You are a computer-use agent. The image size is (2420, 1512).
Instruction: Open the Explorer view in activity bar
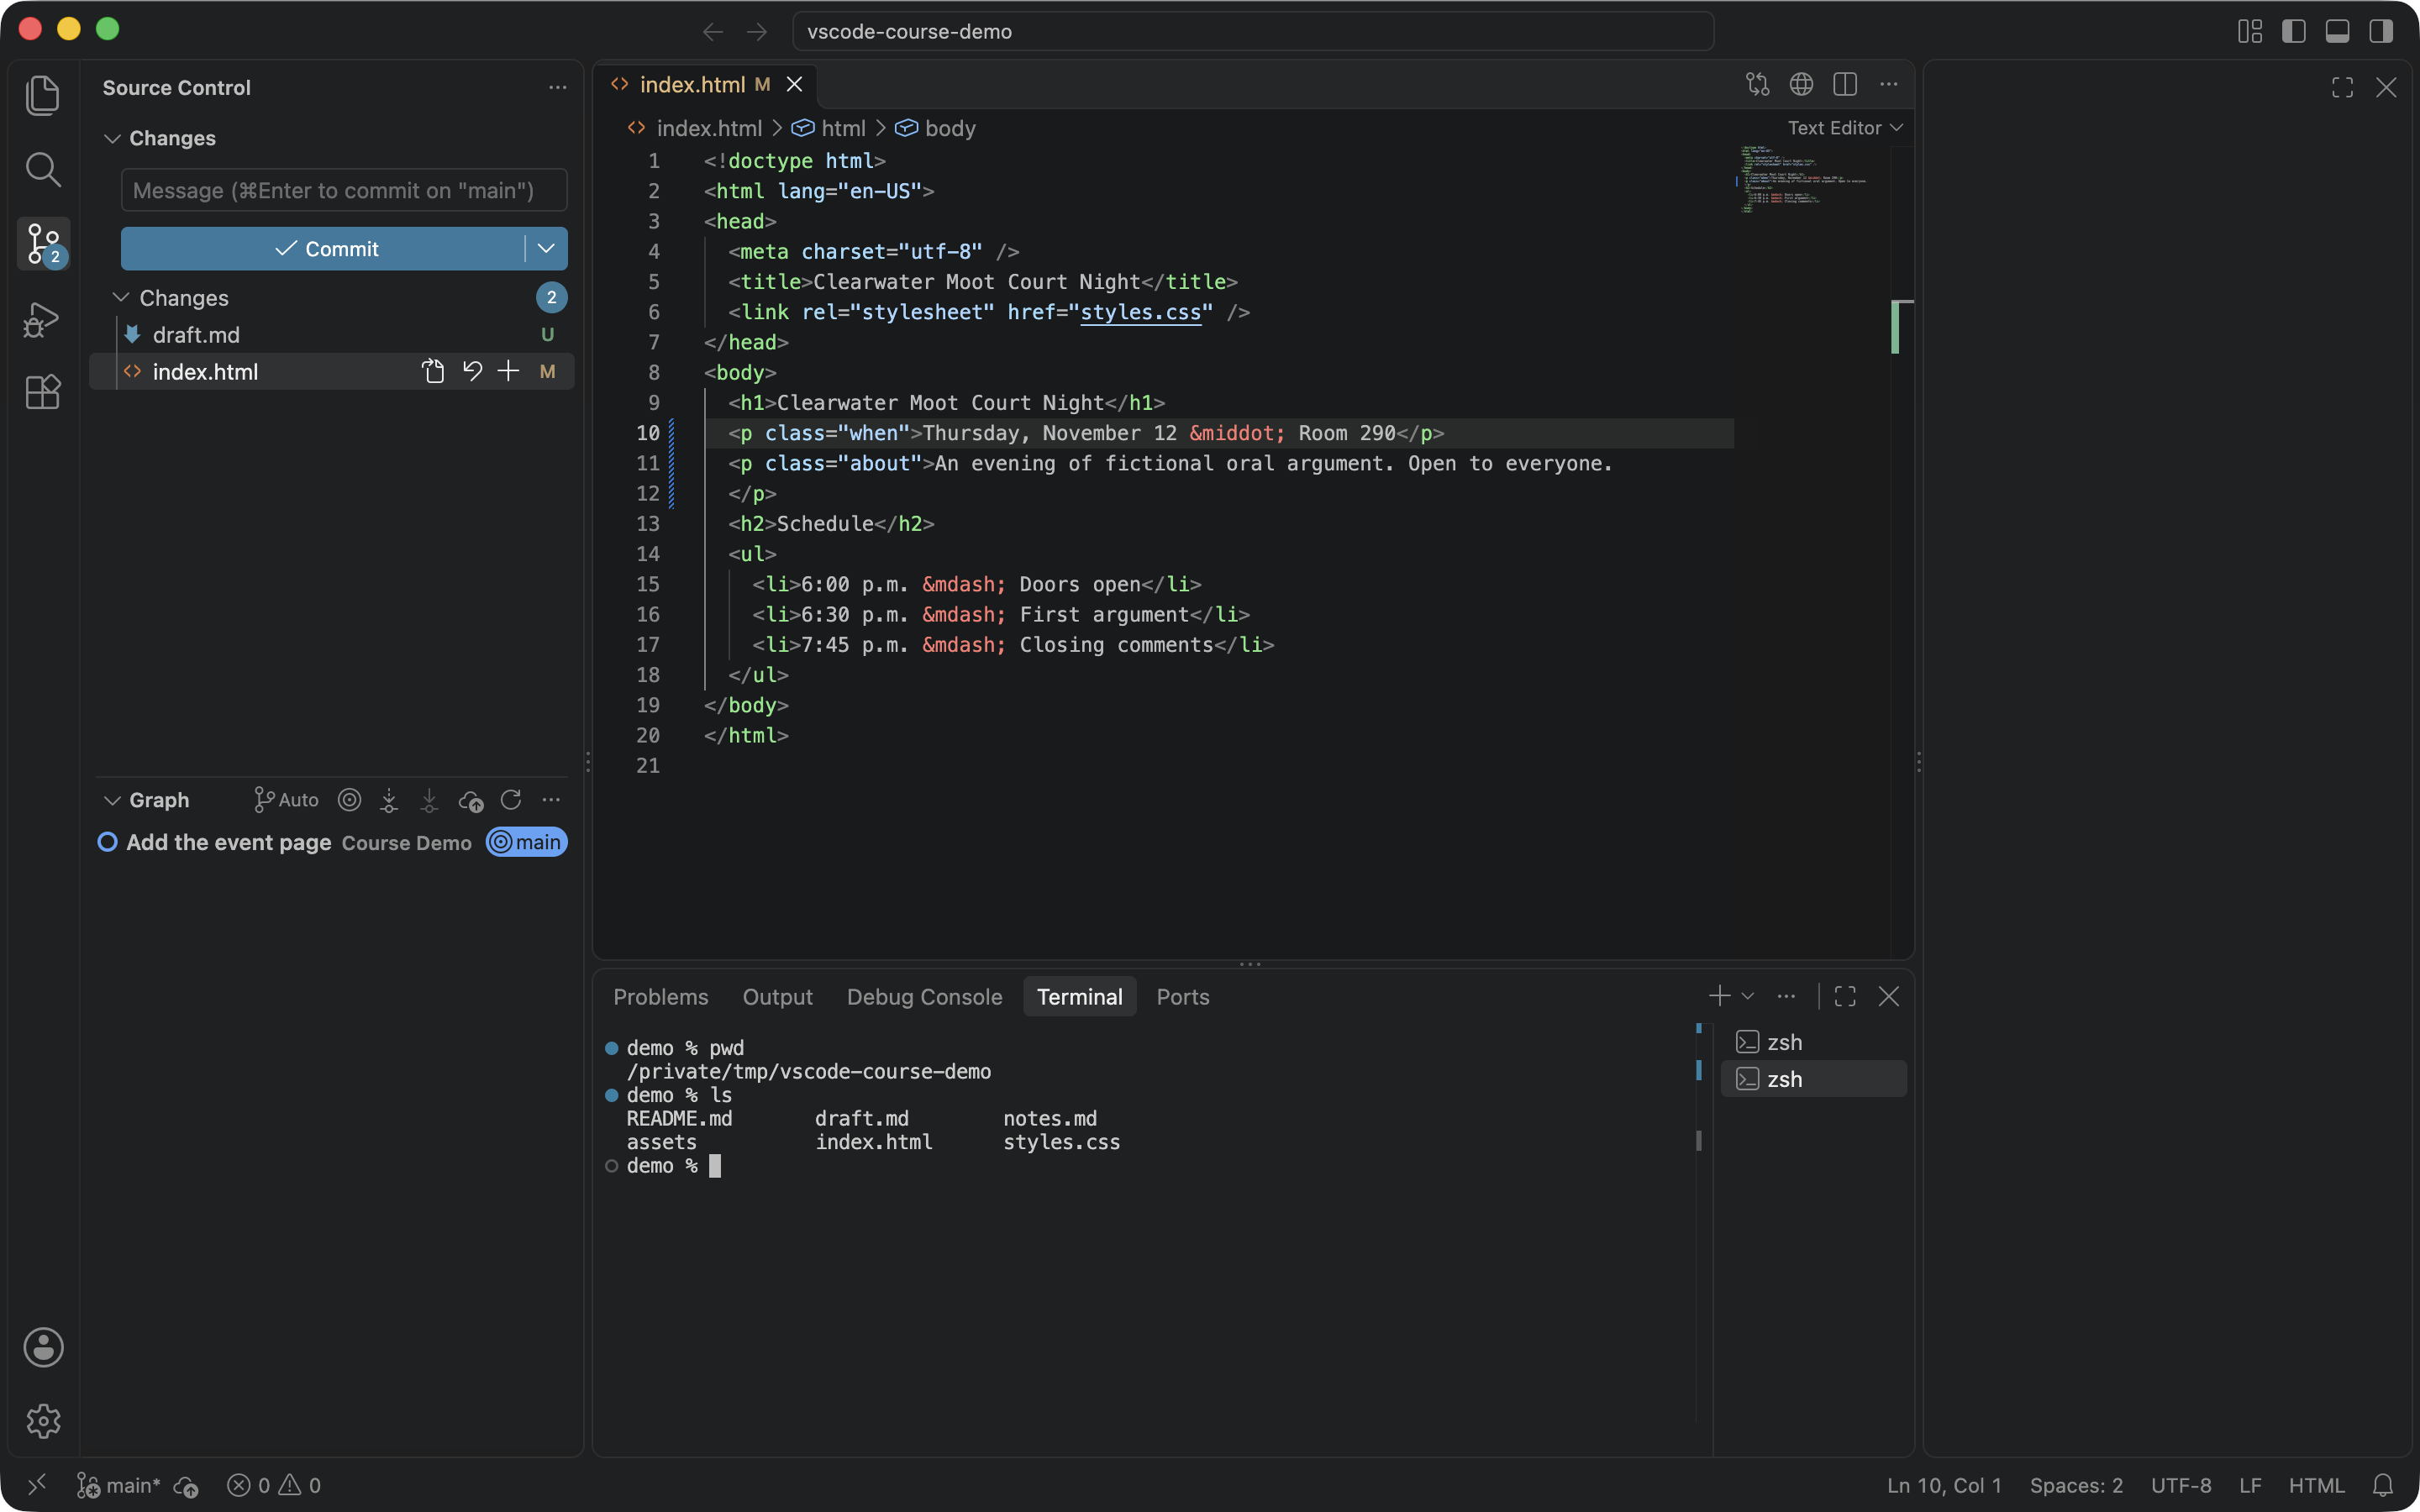coord(42,95)
